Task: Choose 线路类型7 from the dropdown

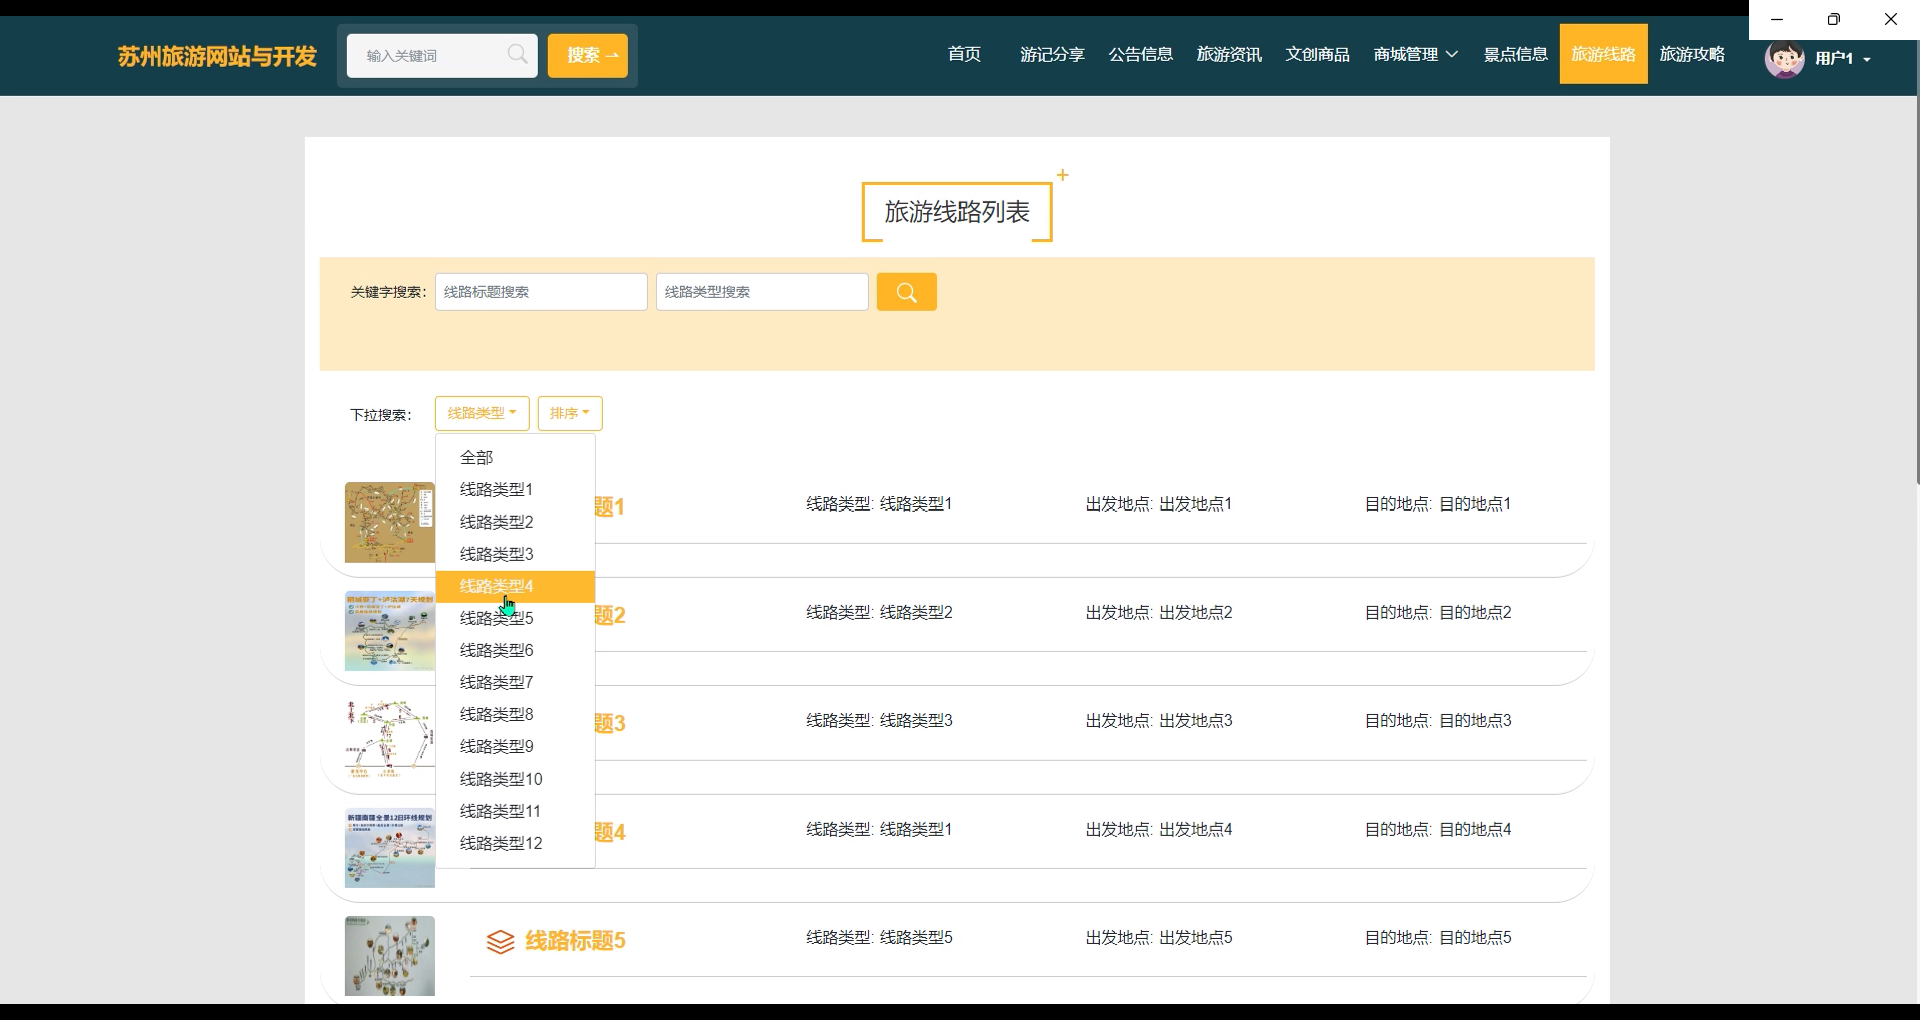Action: click(515, 682)
